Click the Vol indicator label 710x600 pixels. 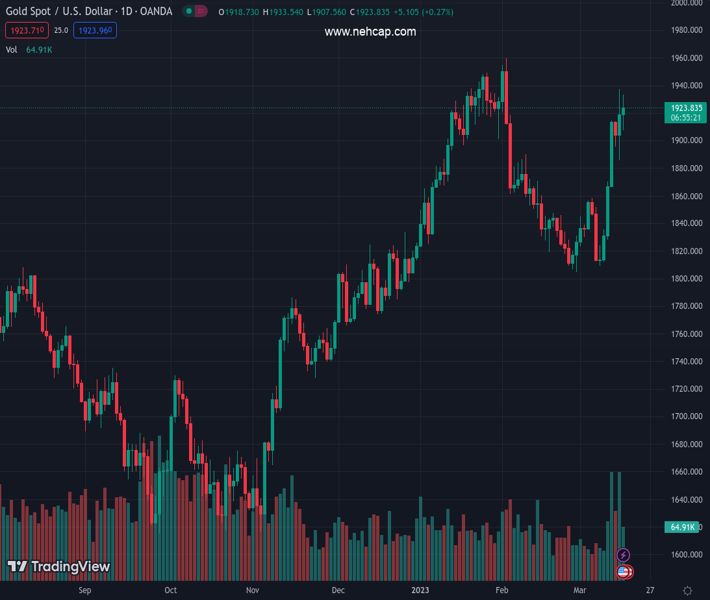12,49
